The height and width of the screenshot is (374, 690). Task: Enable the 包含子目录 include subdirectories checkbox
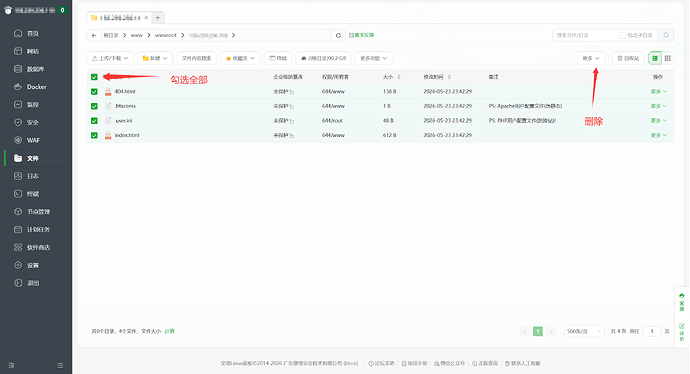[x=623, y=35]
